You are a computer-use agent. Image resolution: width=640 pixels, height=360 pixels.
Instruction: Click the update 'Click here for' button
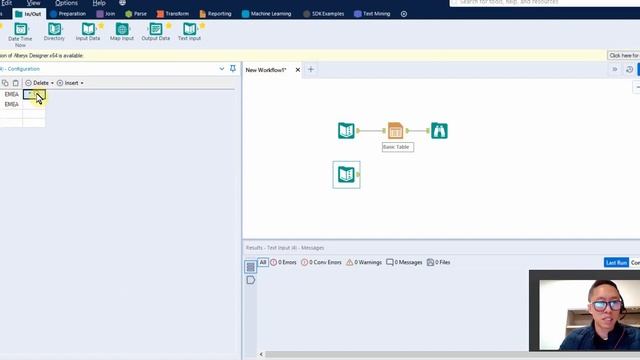(623, 56)
